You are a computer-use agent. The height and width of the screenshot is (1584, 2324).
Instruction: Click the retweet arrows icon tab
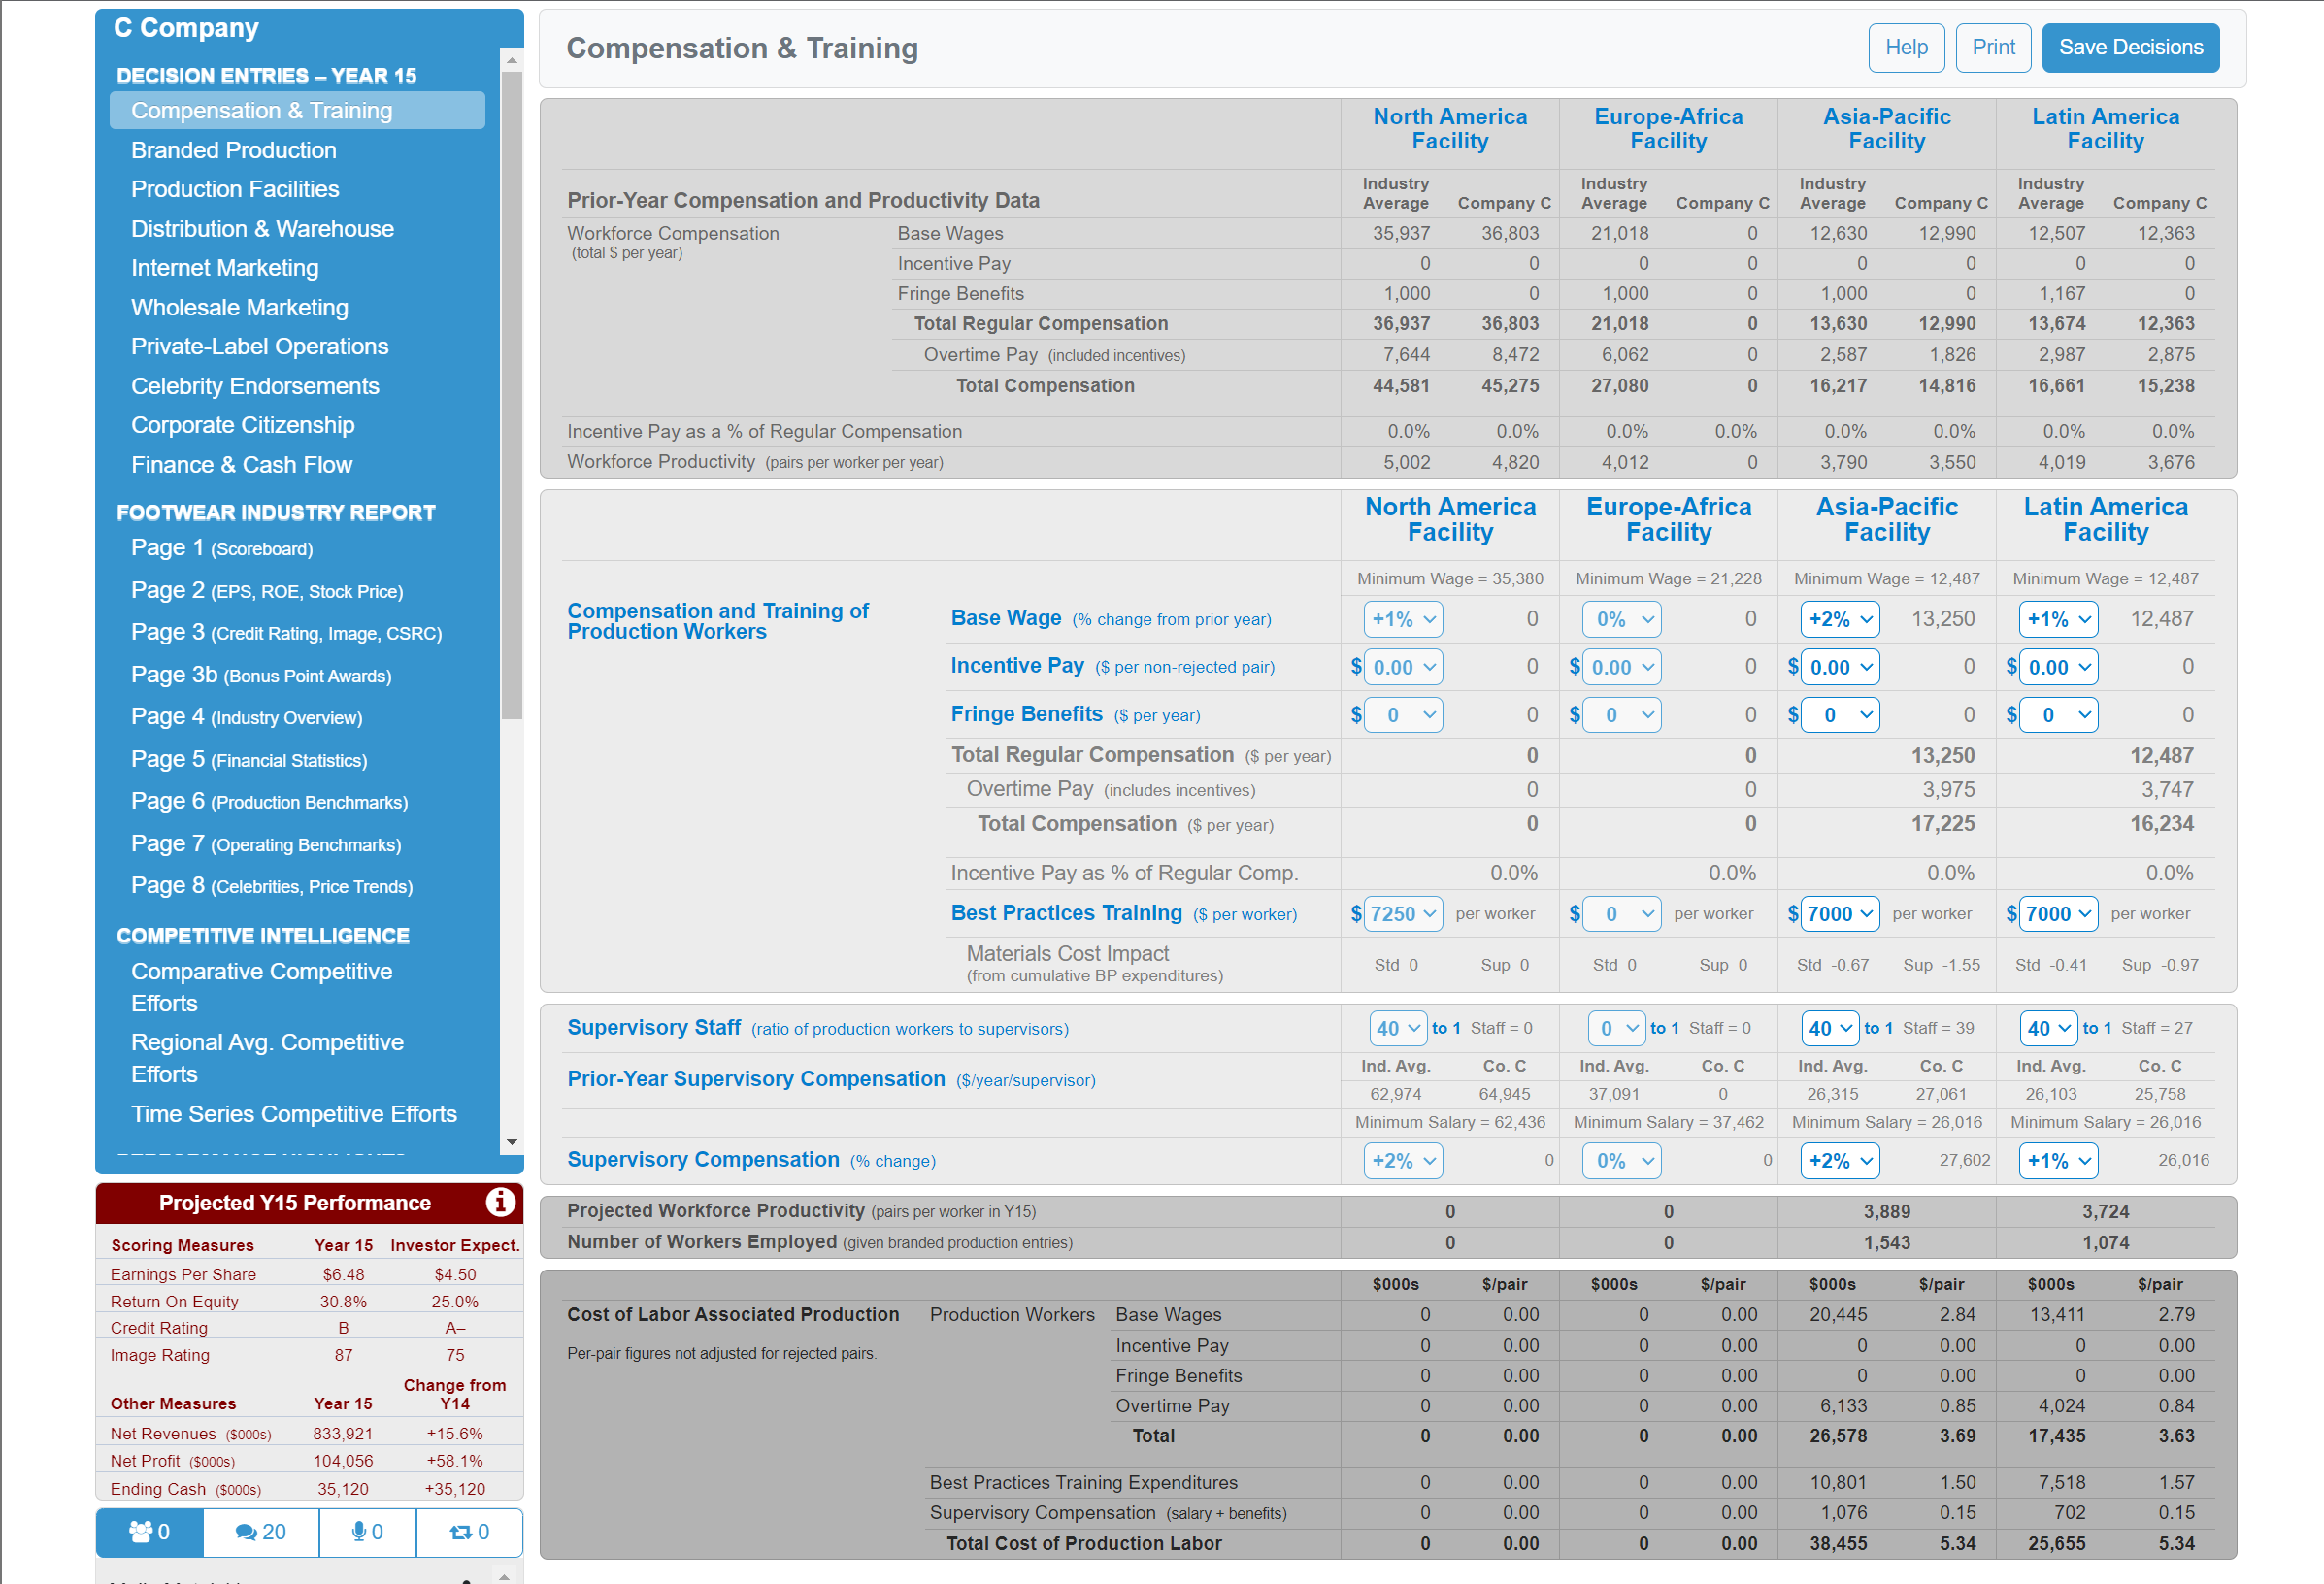[x=469, y=1532]
